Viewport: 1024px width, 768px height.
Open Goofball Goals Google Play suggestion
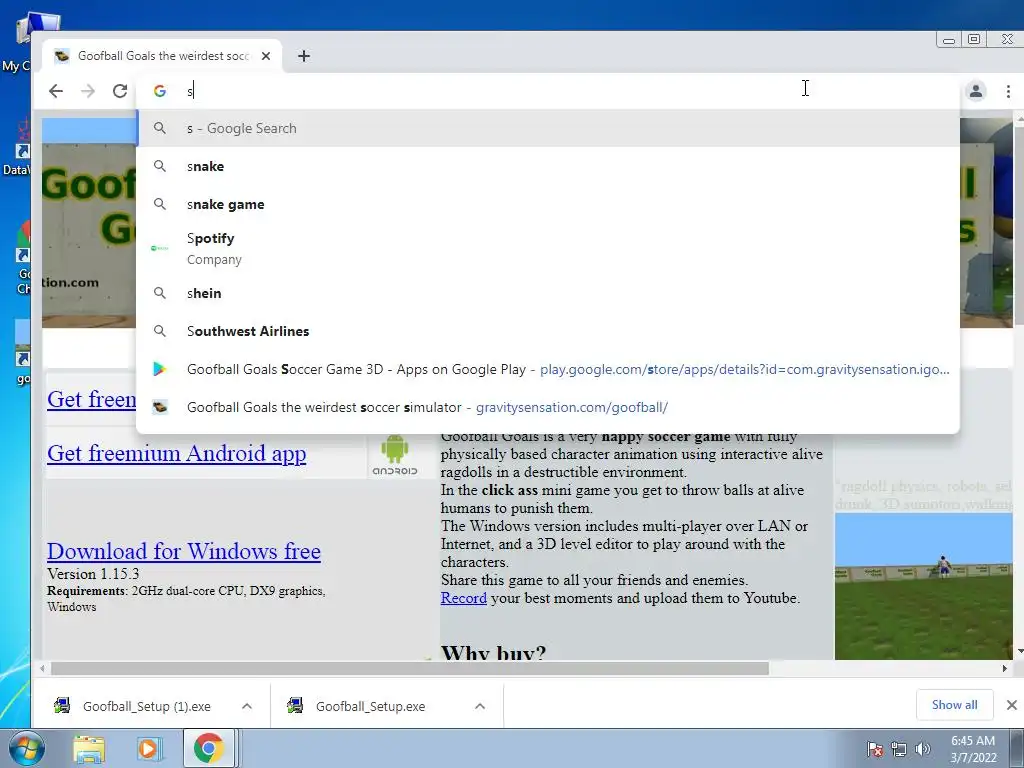(548, 369)
